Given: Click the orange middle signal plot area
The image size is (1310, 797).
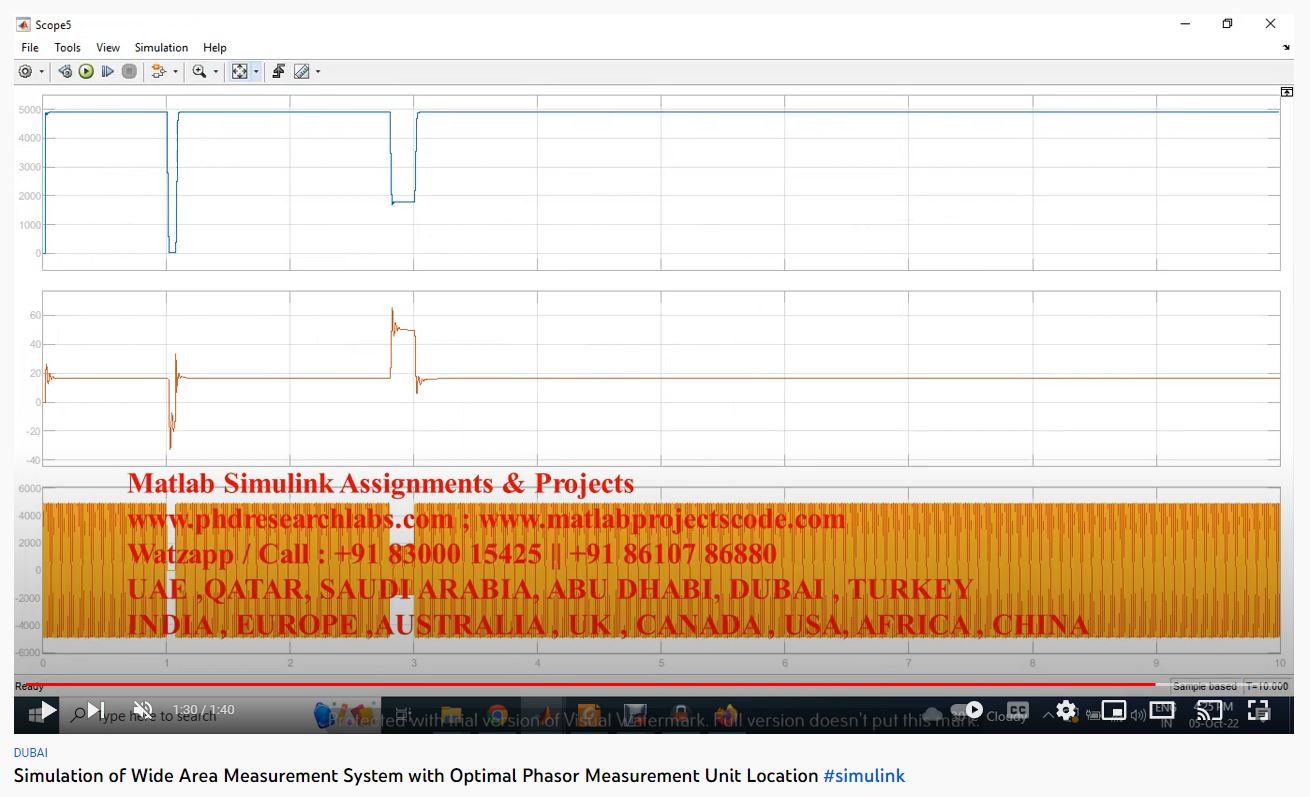Looking at the screenshot, I should (x=661, y=378).
